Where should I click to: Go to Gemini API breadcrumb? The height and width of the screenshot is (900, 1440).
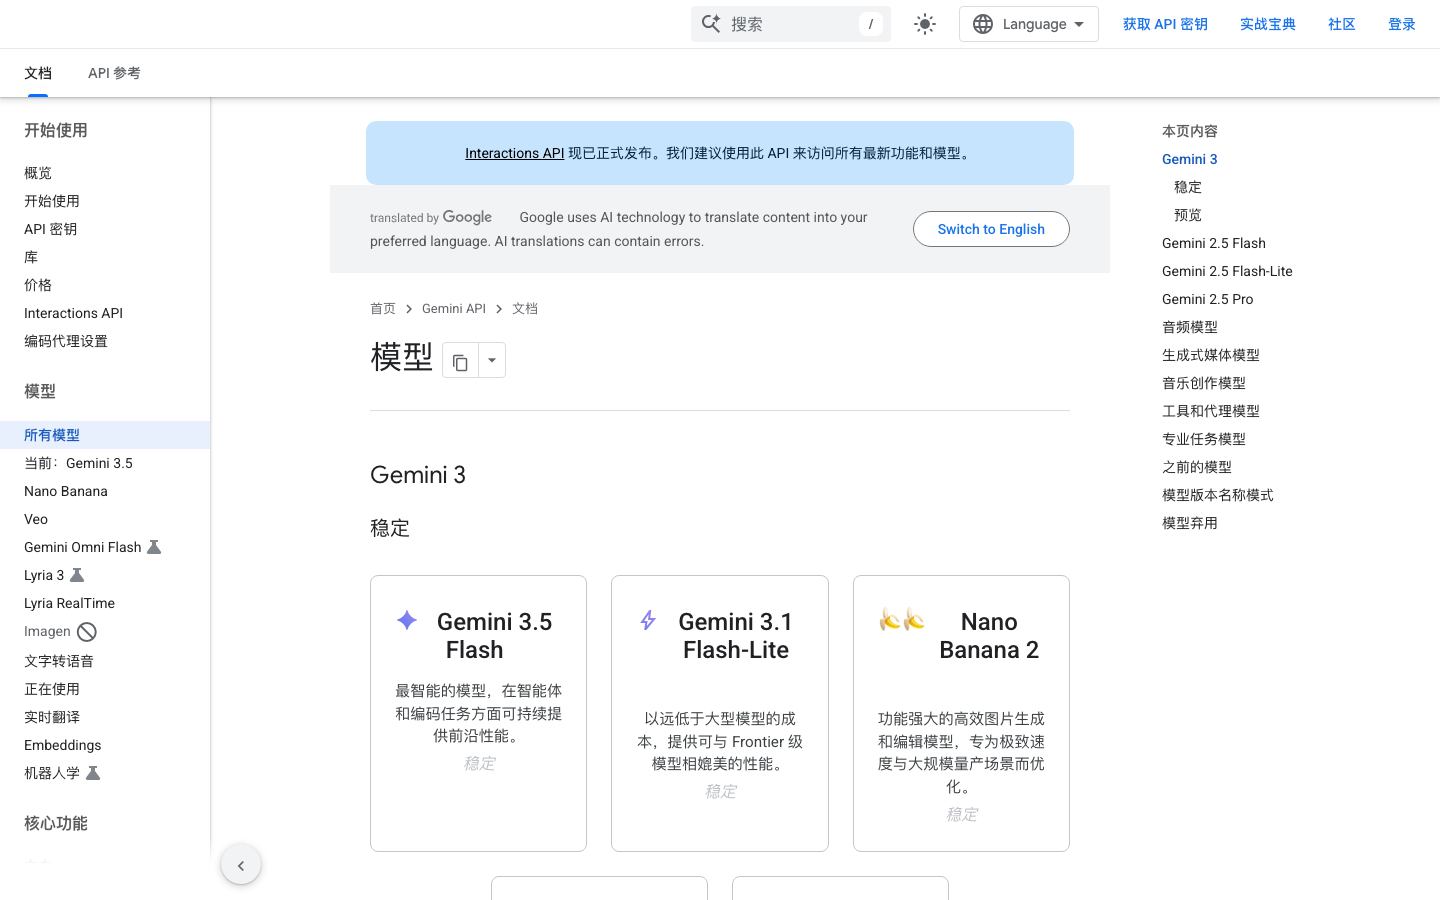click(454, 309)
